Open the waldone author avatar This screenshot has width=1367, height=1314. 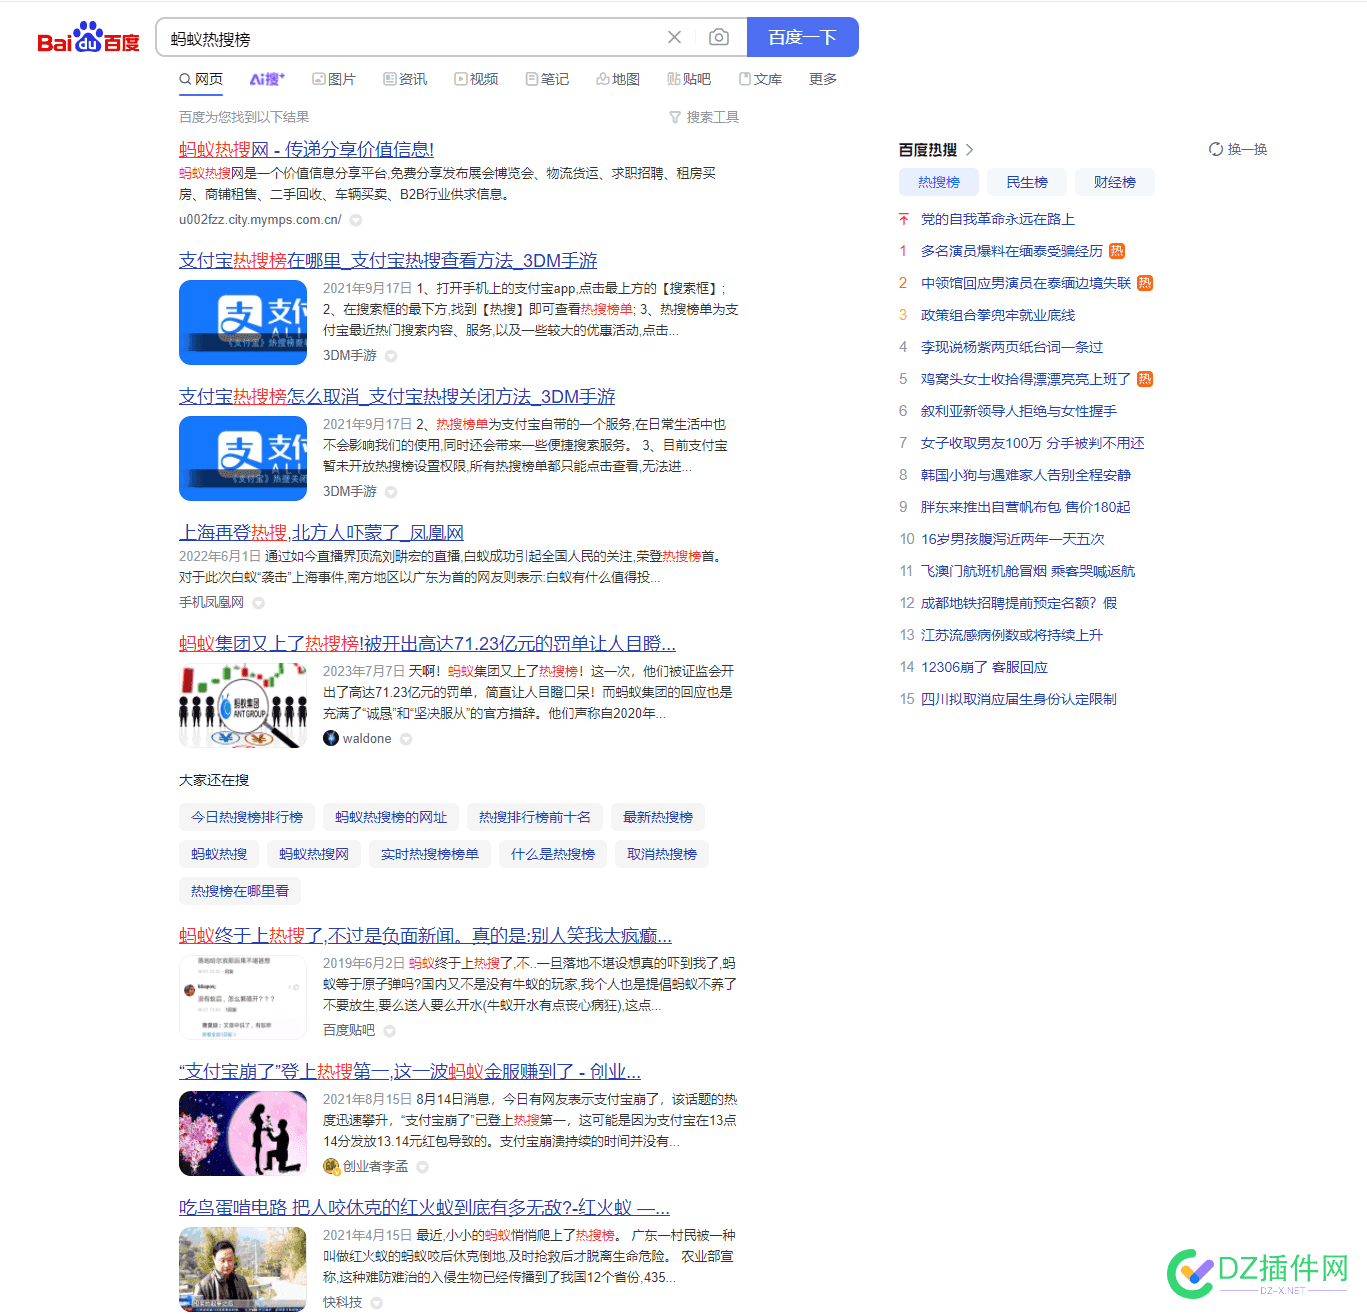coord(331,738)
